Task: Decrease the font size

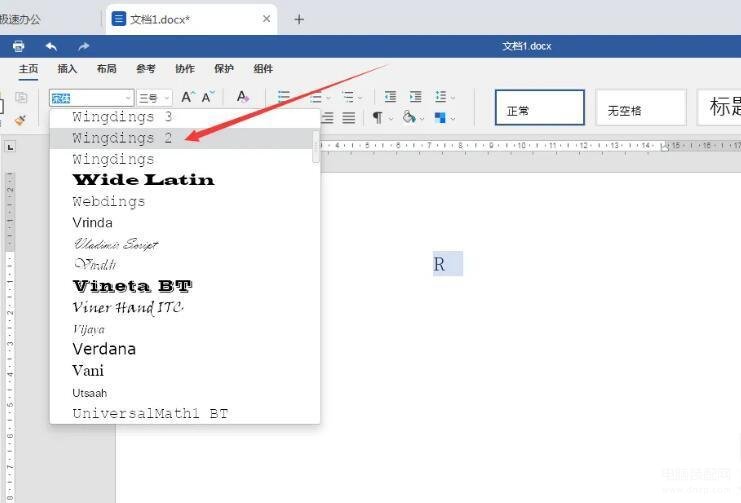Action: [207, 97]
